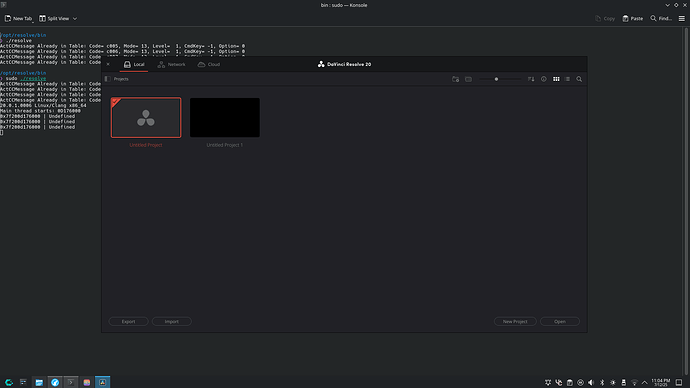Click the Untitled Project name label
Viewport: 690px width, 388px height.
146,145
